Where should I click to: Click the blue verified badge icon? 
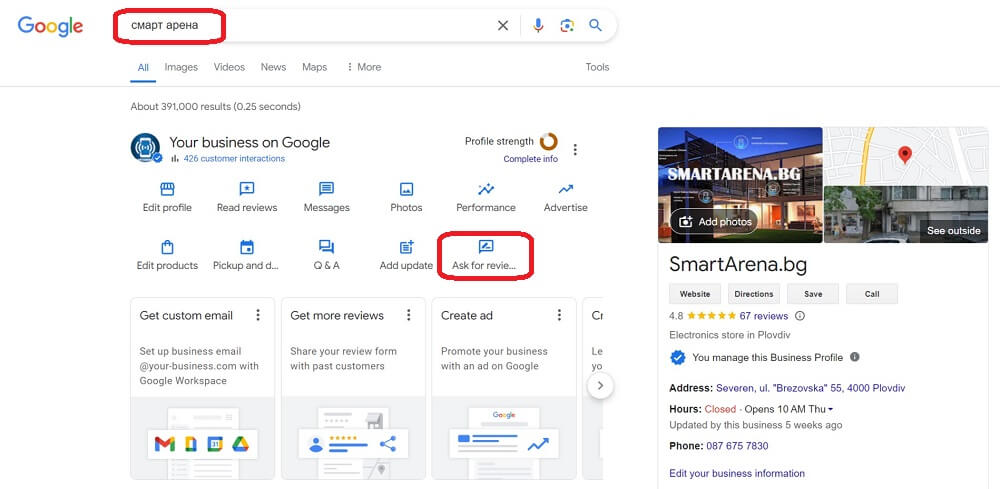coord(677,358)
